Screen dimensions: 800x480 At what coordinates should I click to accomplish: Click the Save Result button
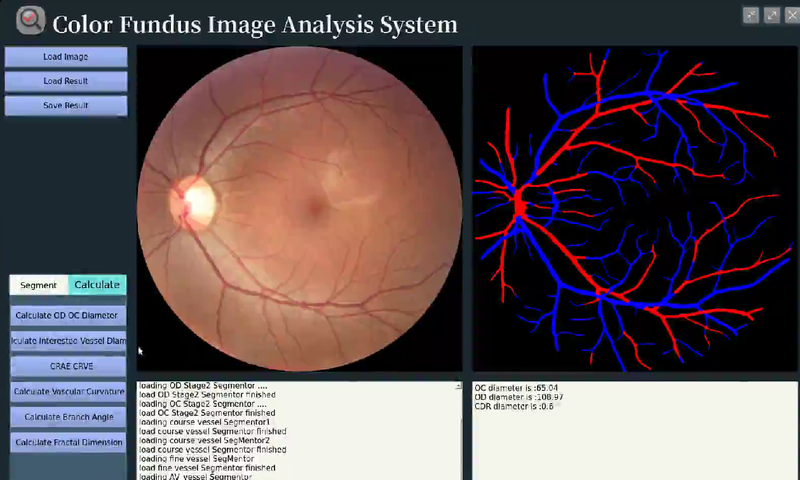coord(66,106)
